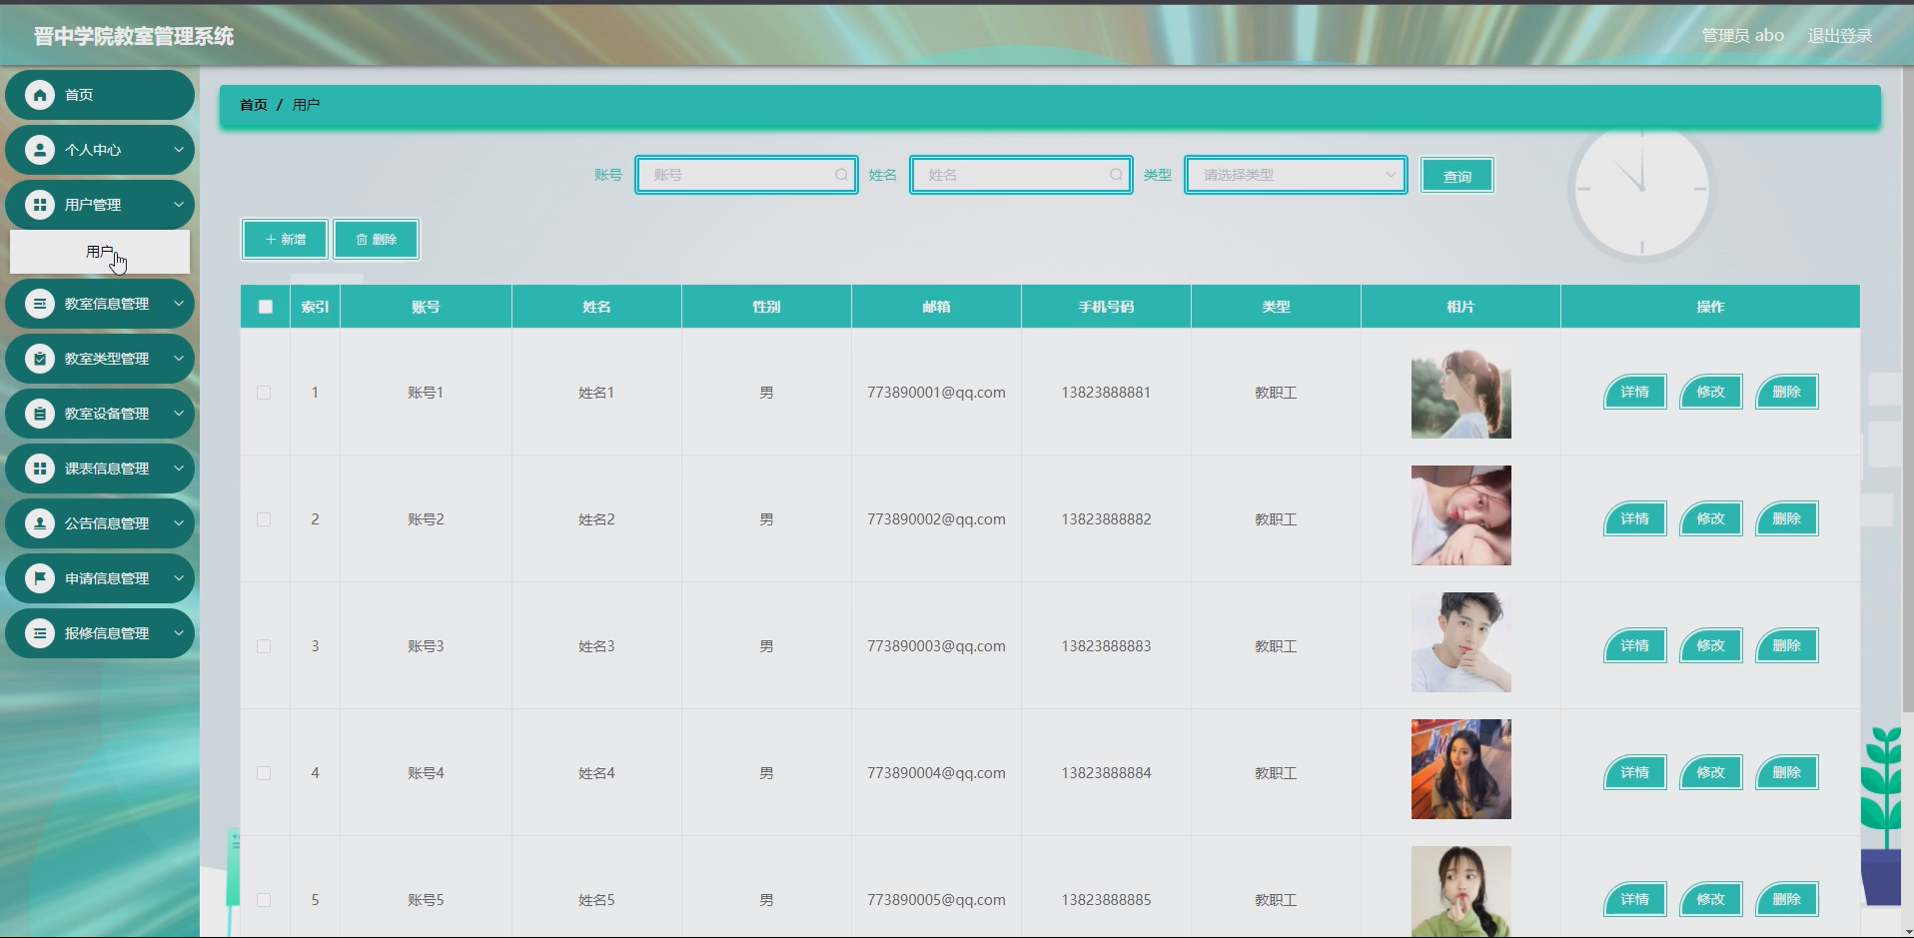Open photo thumbnail for 账号4
The image size is (1914, 938).
pyautogui.click(x=1461, y=770)
